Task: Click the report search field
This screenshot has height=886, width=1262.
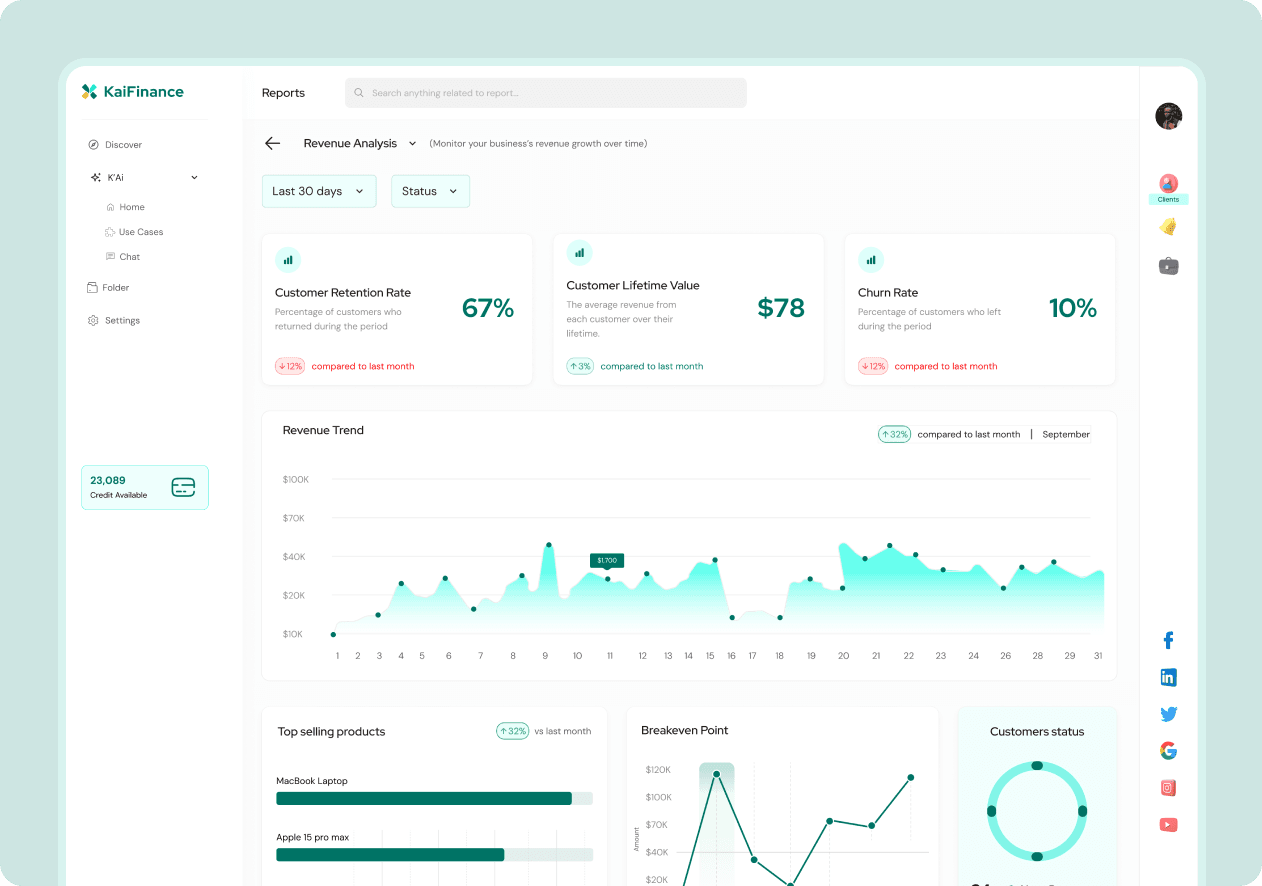Action: 546,93
